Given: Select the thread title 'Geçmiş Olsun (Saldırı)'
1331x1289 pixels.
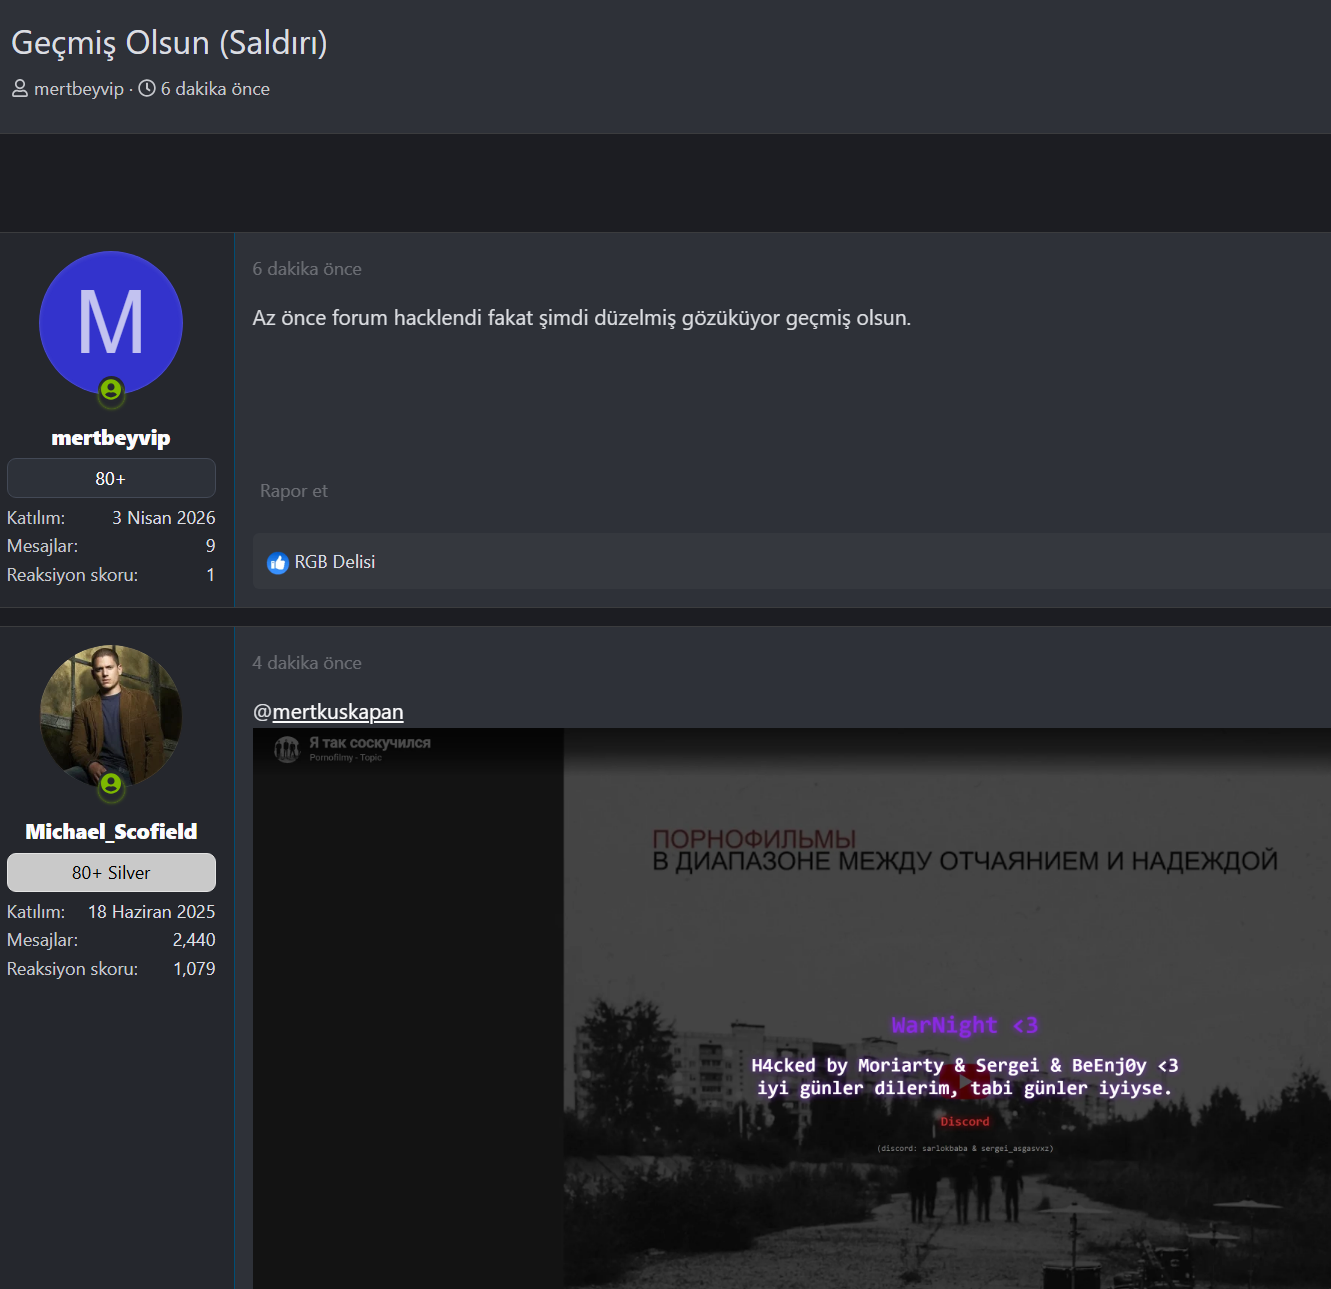Looking at the screenshot, I should (169, 43).
